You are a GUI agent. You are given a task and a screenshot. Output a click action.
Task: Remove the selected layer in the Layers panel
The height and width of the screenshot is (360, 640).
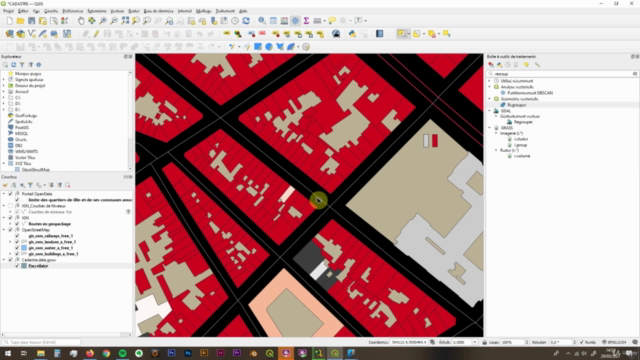pos(68,185)
